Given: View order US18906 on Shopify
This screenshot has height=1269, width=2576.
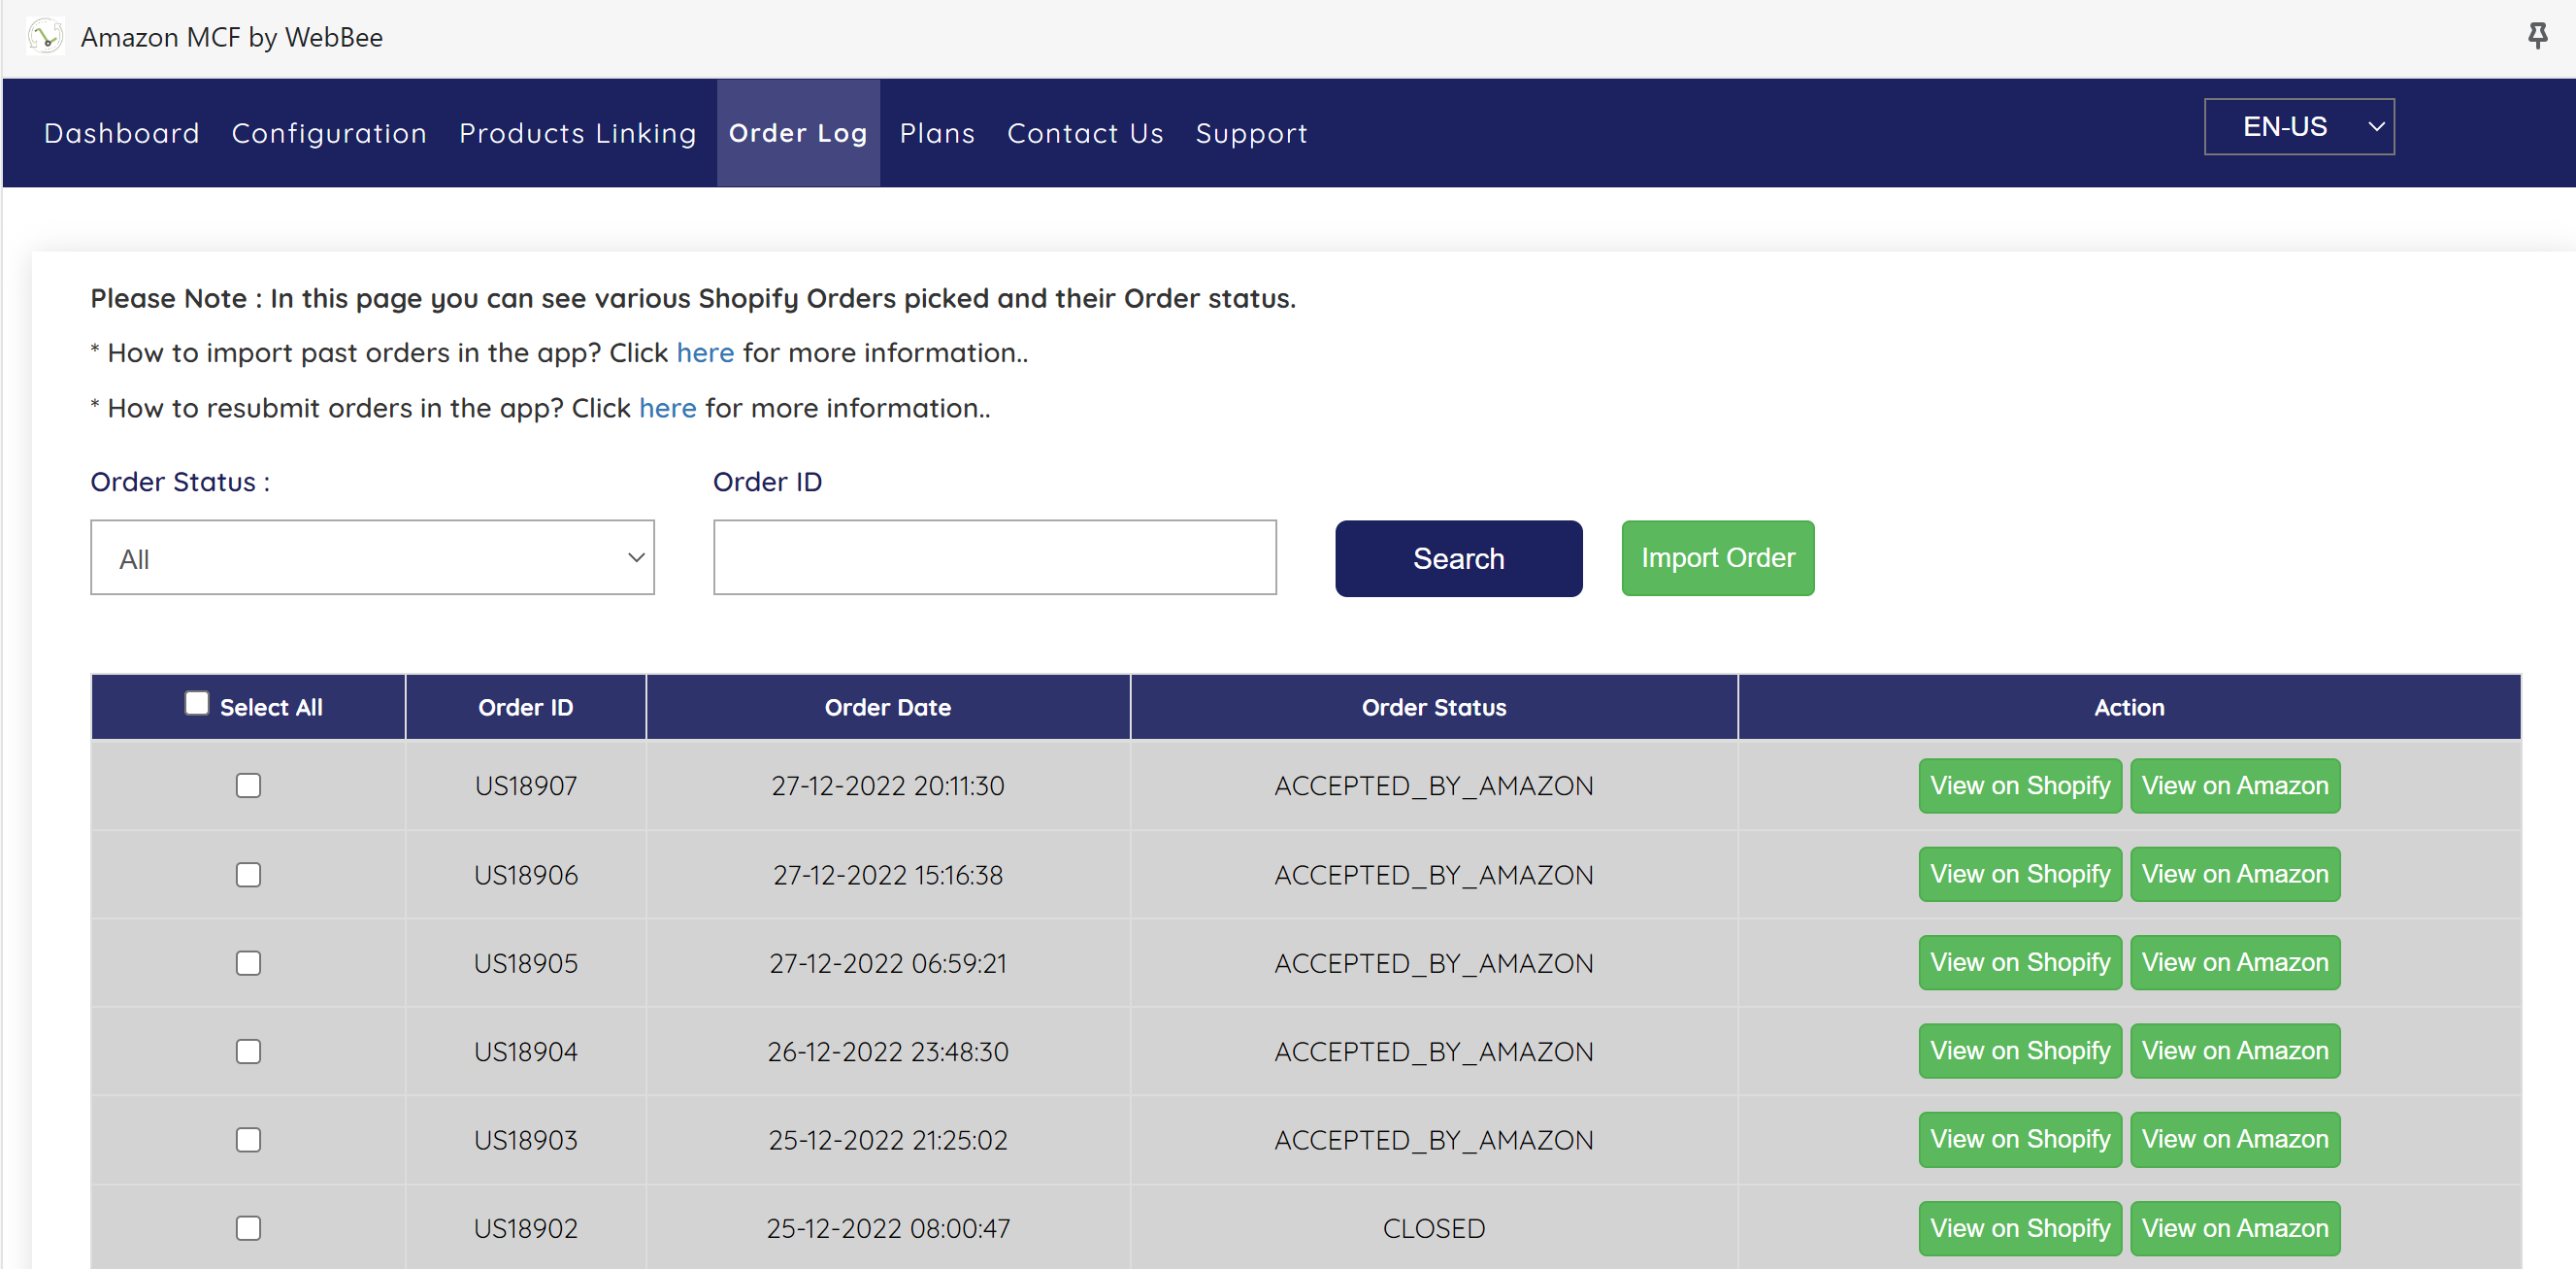Looking at the screenshot, I should pos(2019,875).
